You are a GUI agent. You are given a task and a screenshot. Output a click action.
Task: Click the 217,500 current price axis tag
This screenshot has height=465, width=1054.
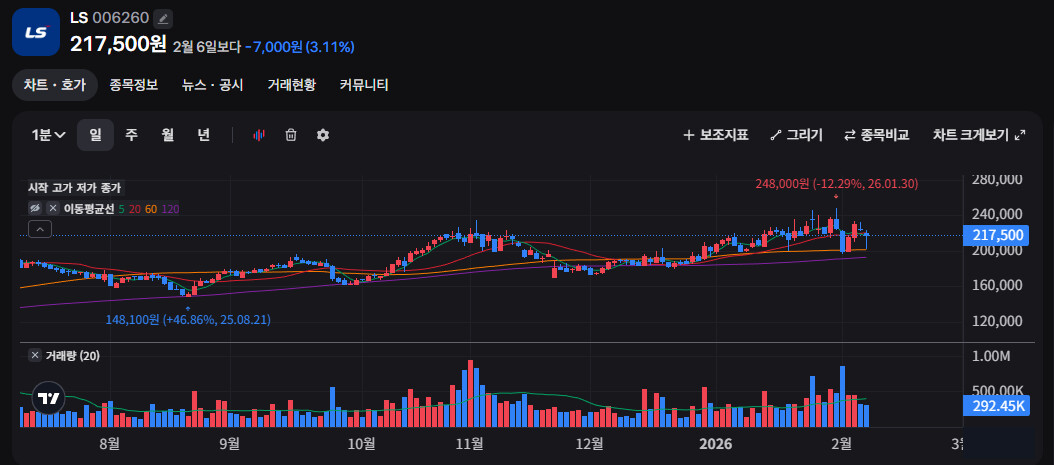tap(996, 235)
